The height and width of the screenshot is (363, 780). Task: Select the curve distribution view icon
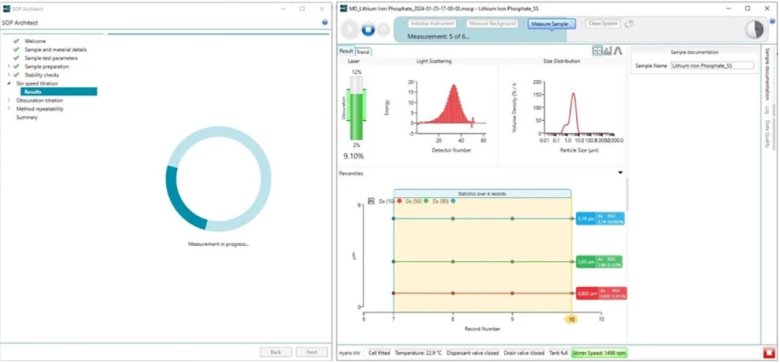[618, 51]
